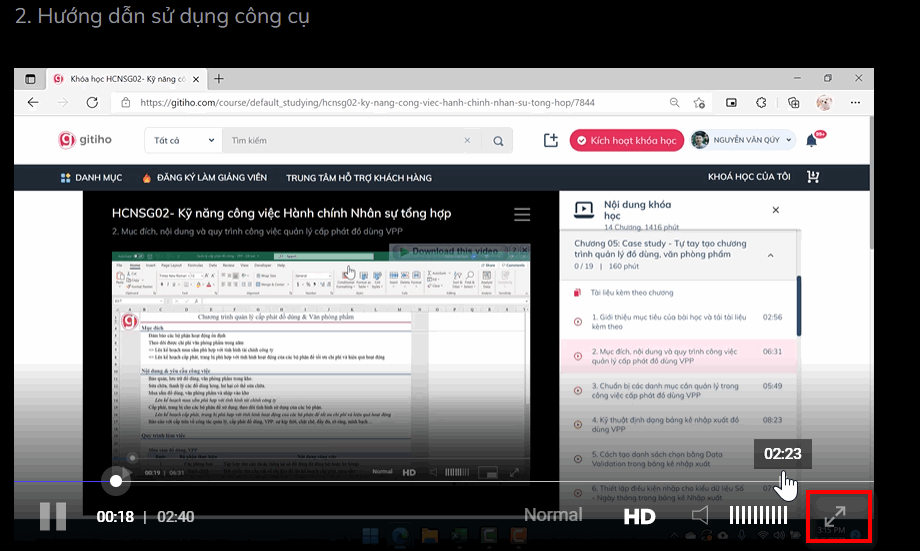Viewport: 920px width, 551px height.
Task: Click the fullscreen expand arrows icon
Action: (835, 517)
